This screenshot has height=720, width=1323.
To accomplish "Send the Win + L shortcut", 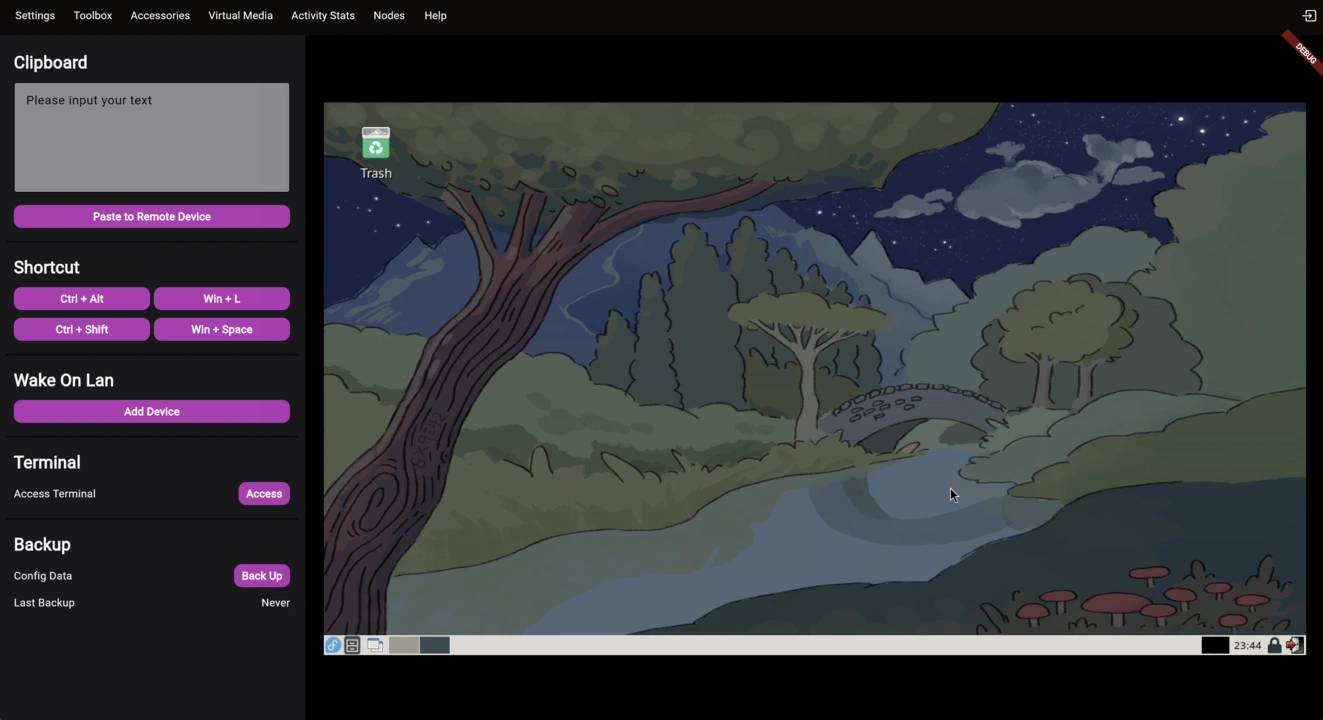I will (x=222, y=299).
